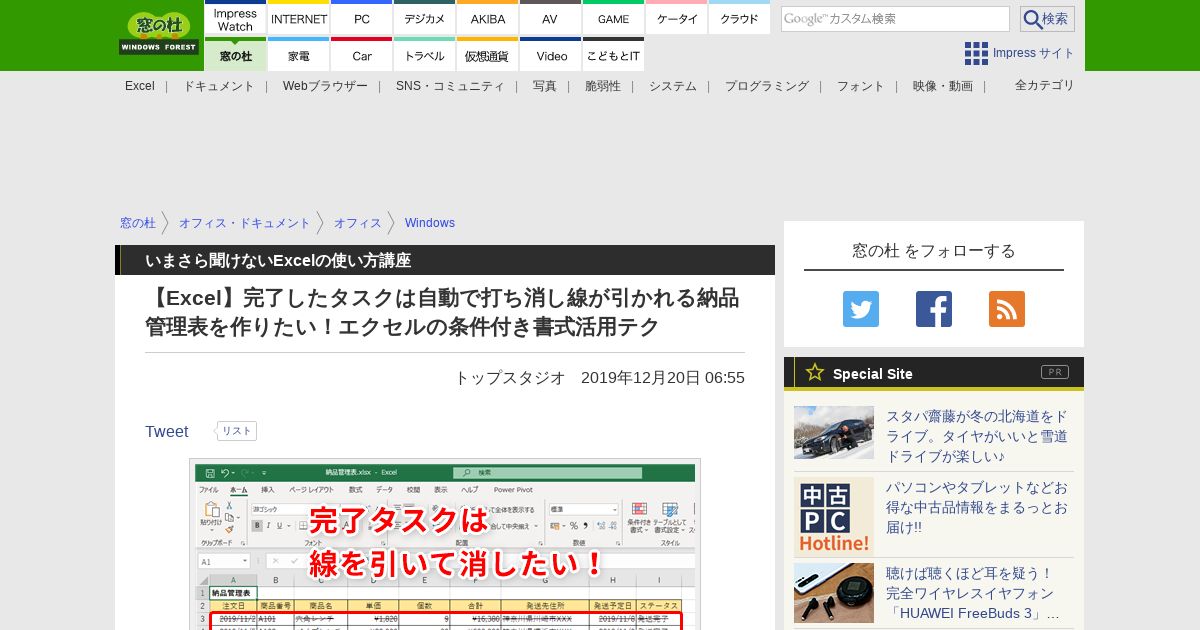Open 仮想通貨 Watch tab
Image resolution: width=1200 pixels, height=630 pixels.
[488, 55]
